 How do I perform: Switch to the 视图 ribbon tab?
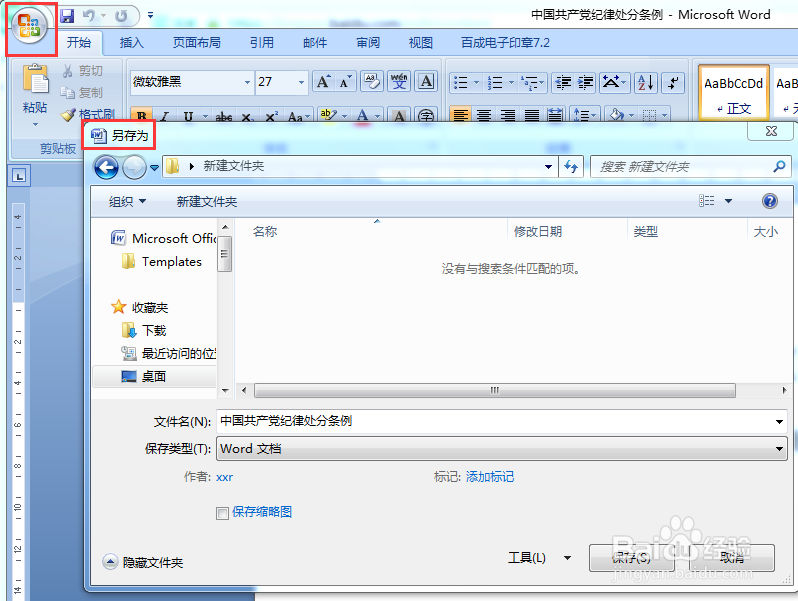[420, 43]
